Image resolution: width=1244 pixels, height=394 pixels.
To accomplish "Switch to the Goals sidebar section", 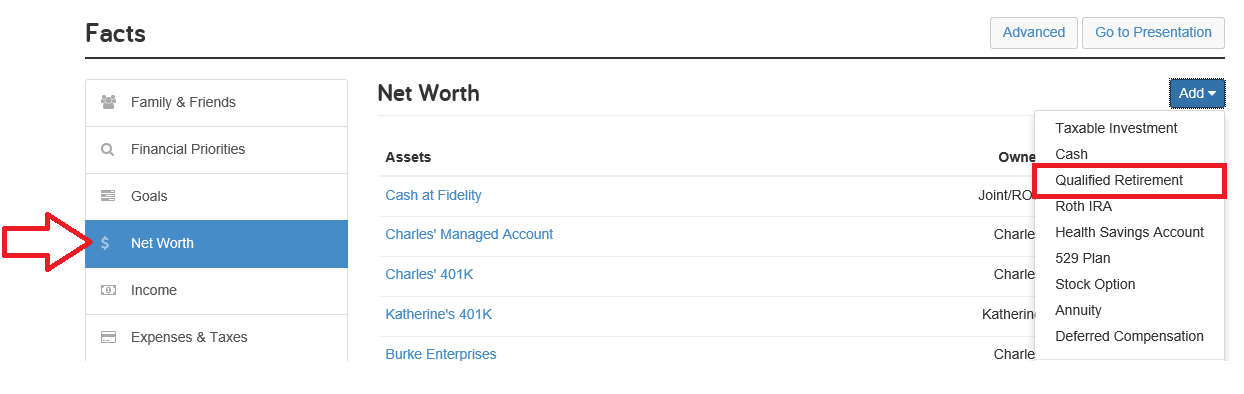I will (x=216, y=196).
